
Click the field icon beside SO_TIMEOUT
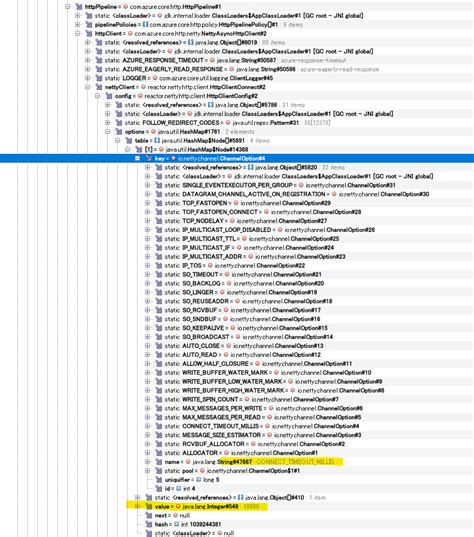pyautogui.click(x=159, y=274)
